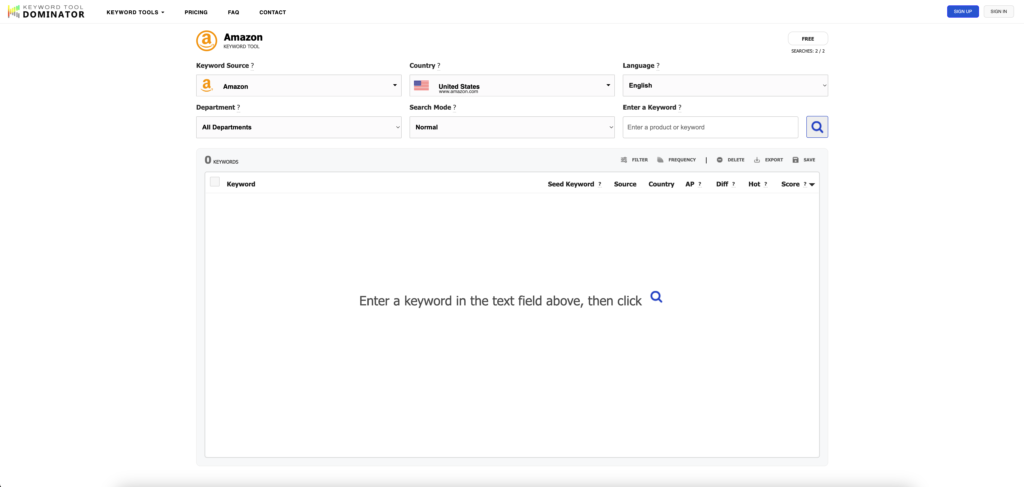
Task: Click the 0 Keywords counter text
Action: tap(221, 160)
